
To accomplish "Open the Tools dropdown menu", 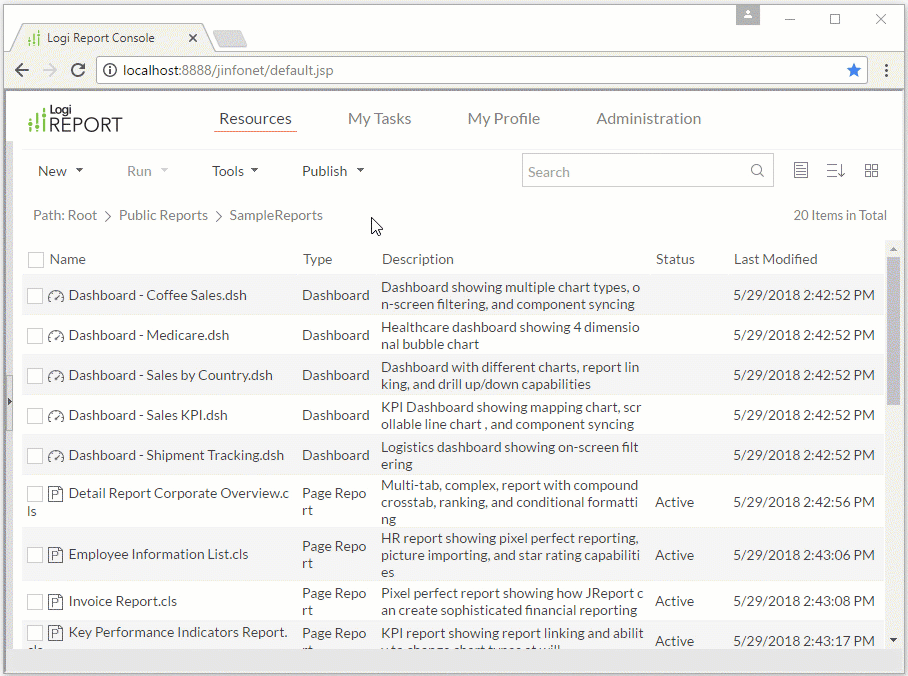I will 235,171.
